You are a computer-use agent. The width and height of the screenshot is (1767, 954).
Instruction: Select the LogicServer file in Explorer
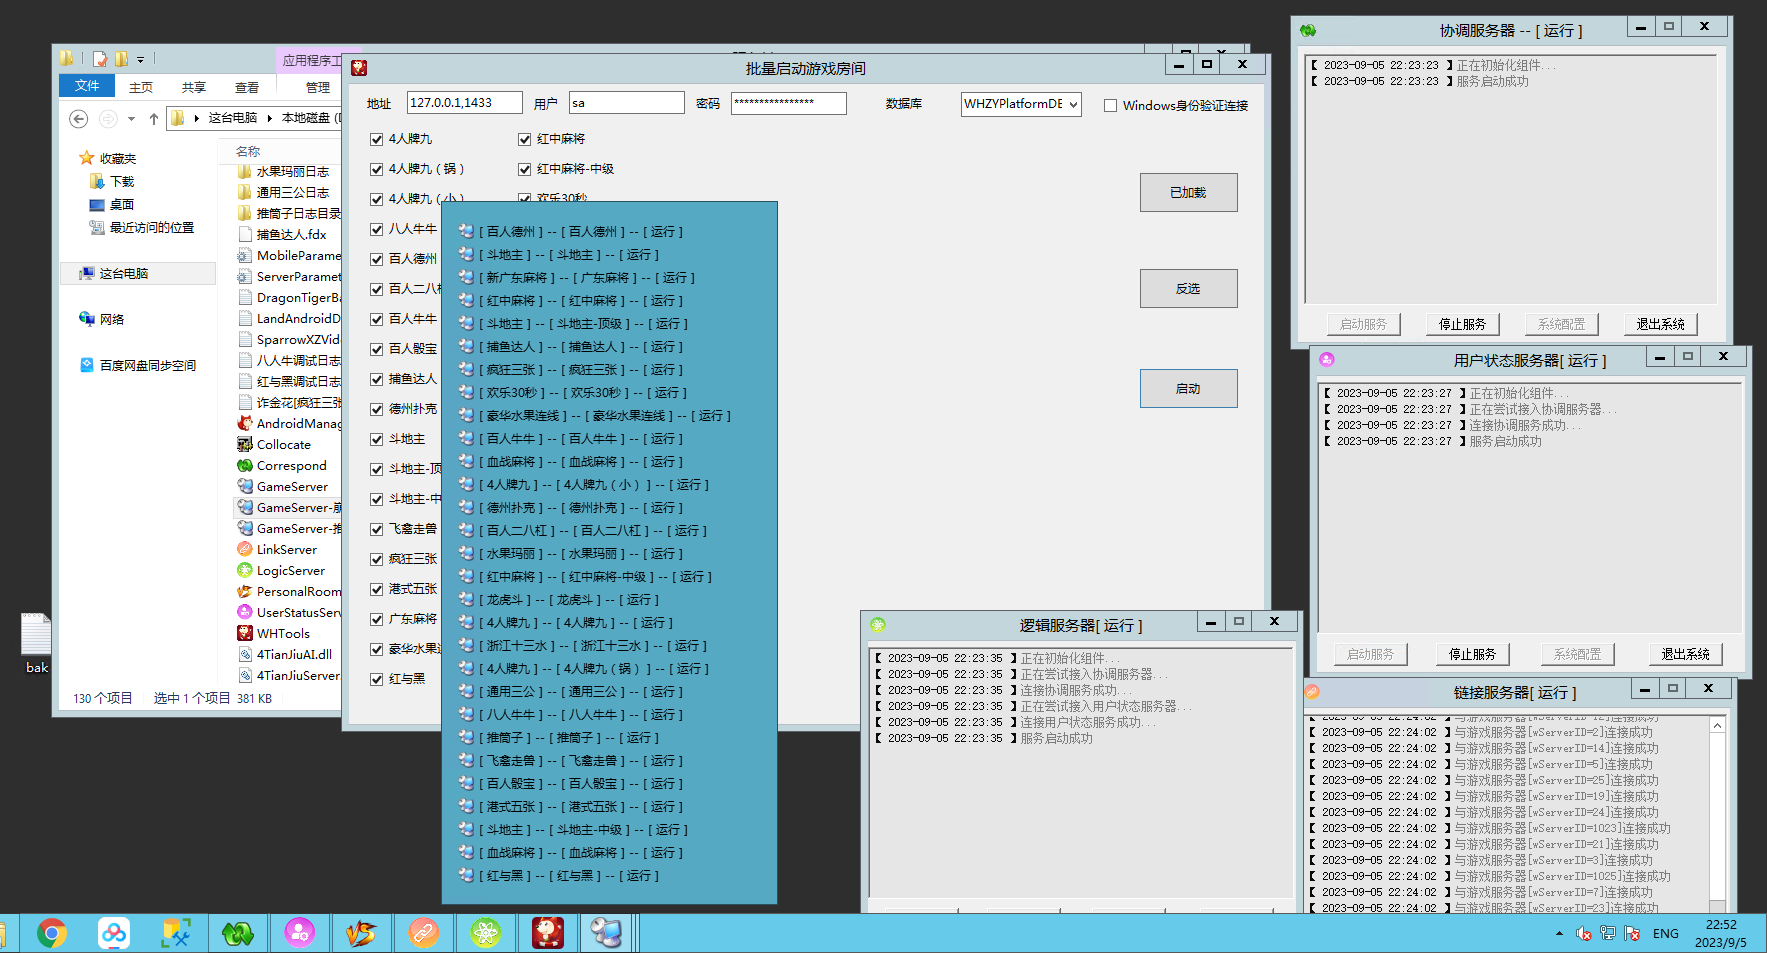pos(290,571)
